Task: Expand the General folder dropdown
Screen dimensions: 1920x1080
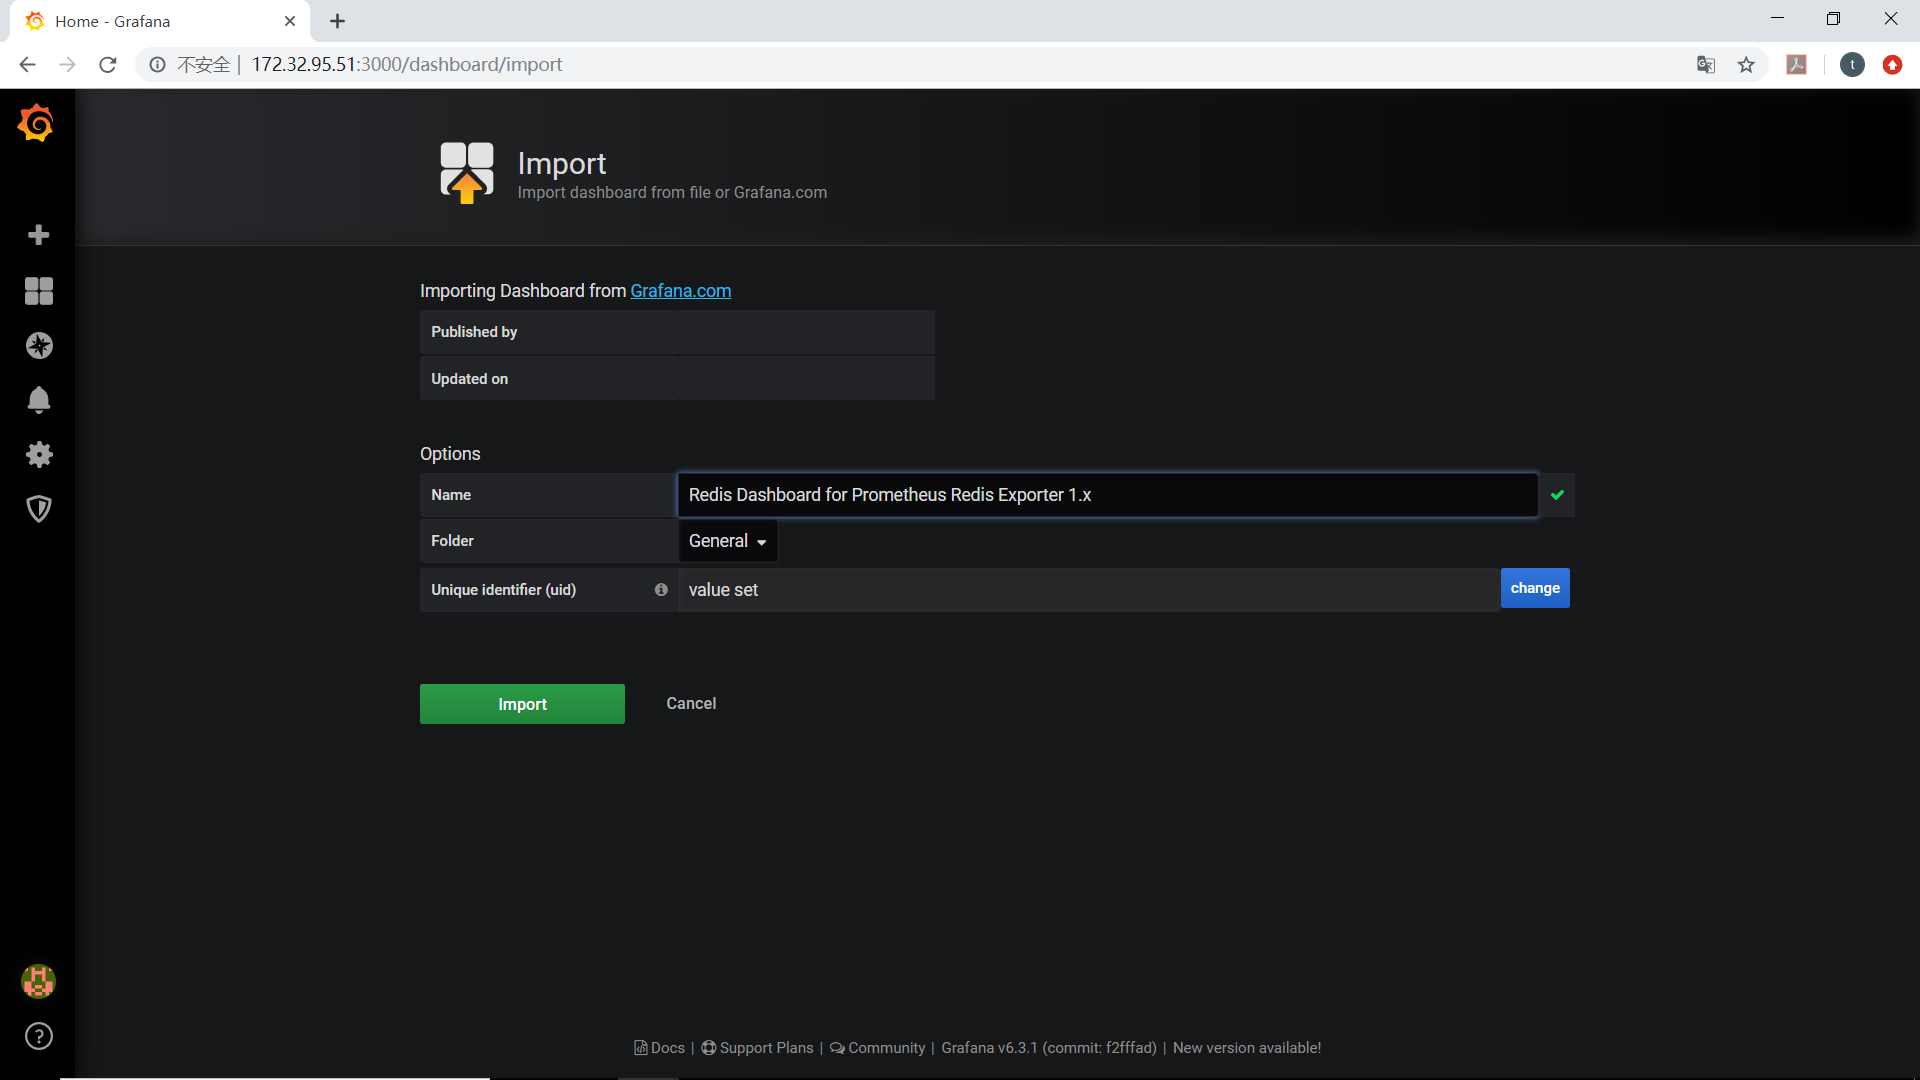Action: [727, 541]
